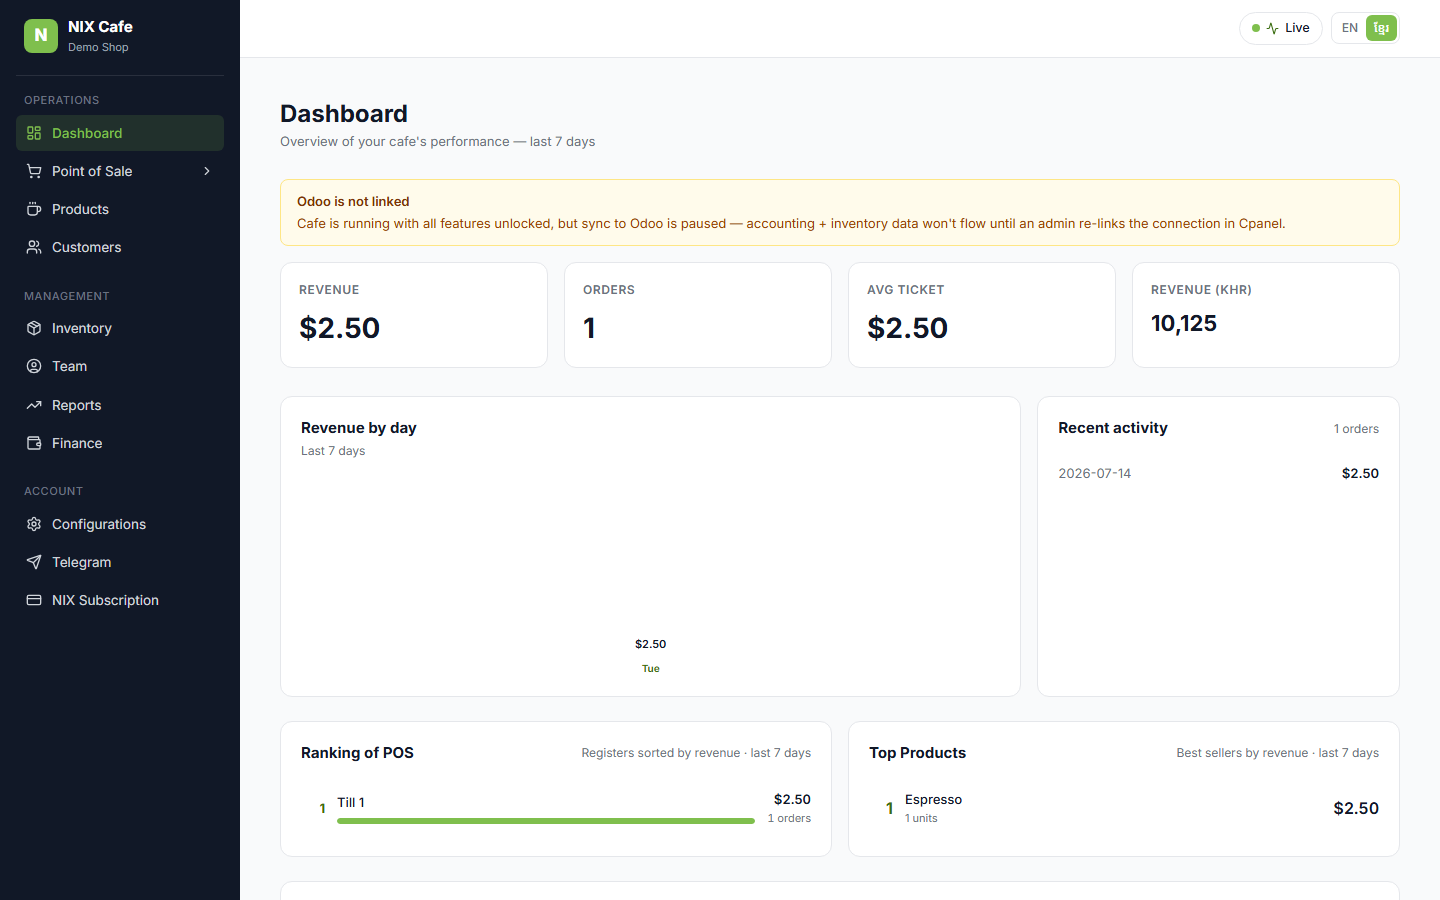Screen dimensions: 1440x900
Task: Click the Inventory box icon
Action: point(34,328)
